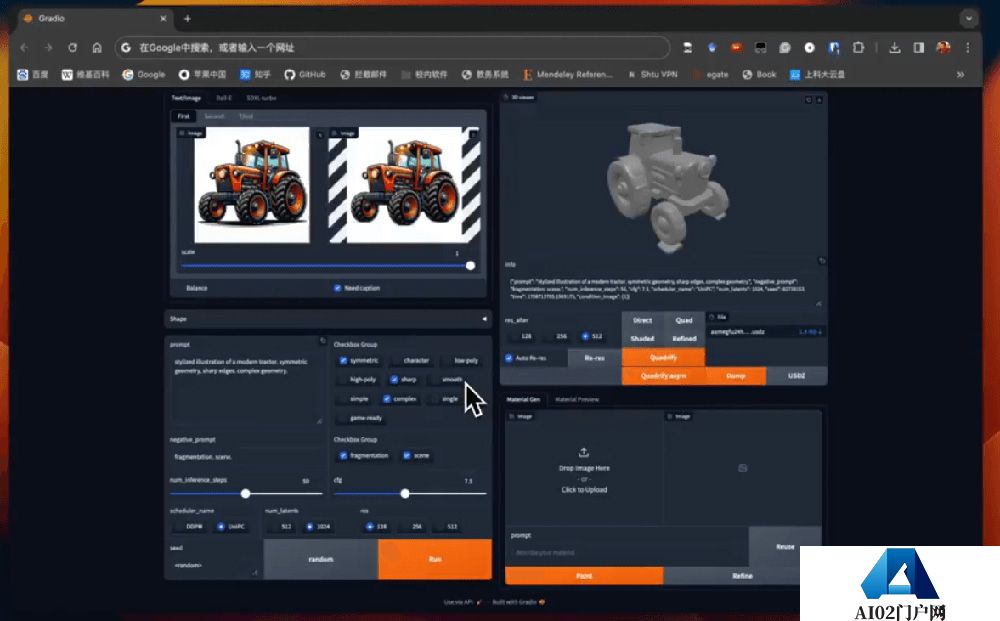1000x621 pixels.
Task: Click the Quadrify button
Action: click(x=663, y=357)
